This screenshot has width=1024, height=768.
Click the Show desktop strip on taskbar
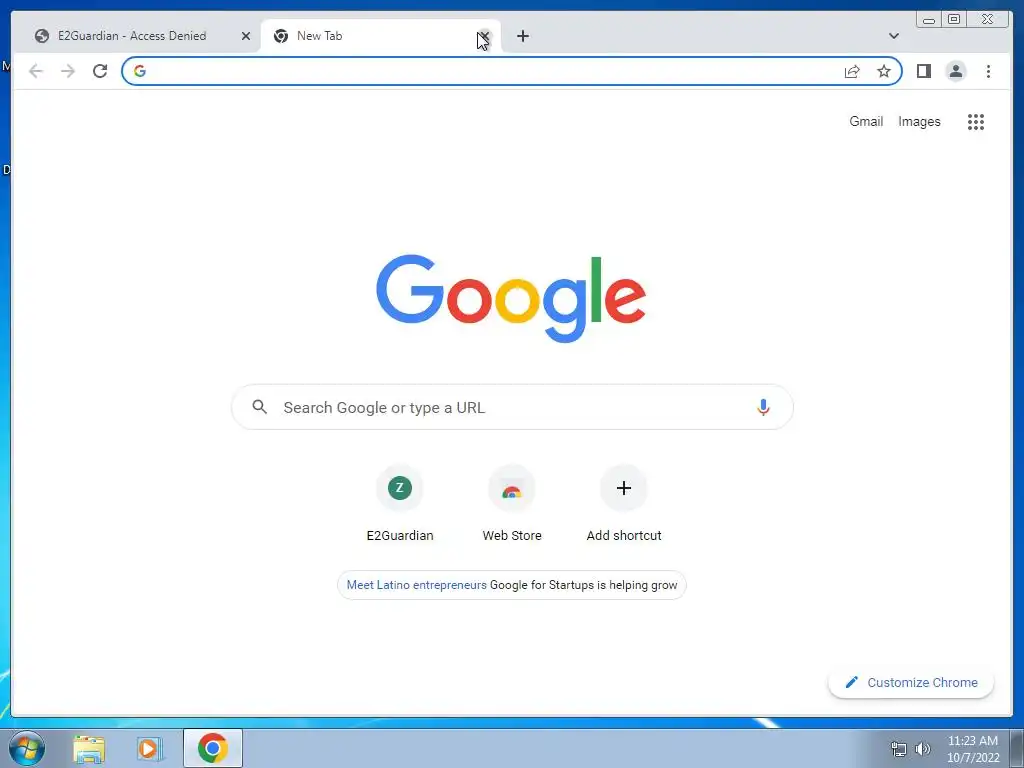[x=1017, y=748]
